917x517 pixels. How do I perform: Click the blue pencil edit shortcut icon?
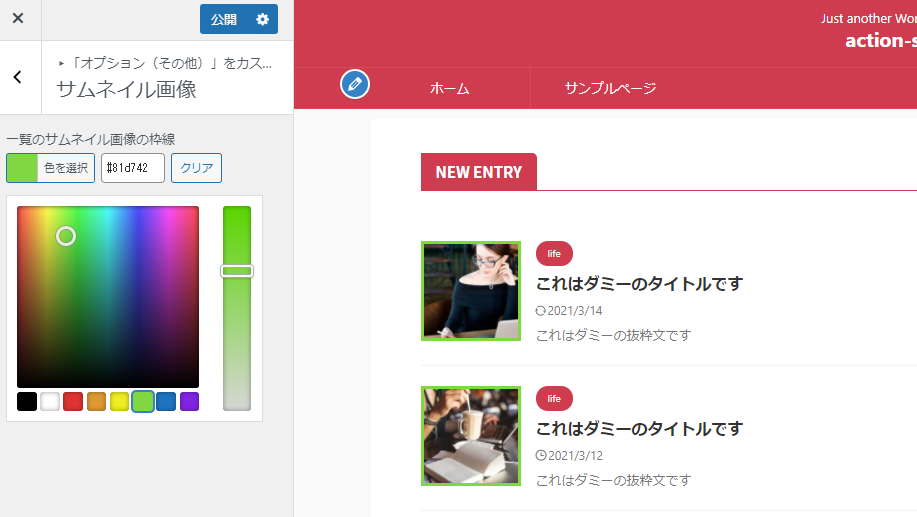[355, 84]
